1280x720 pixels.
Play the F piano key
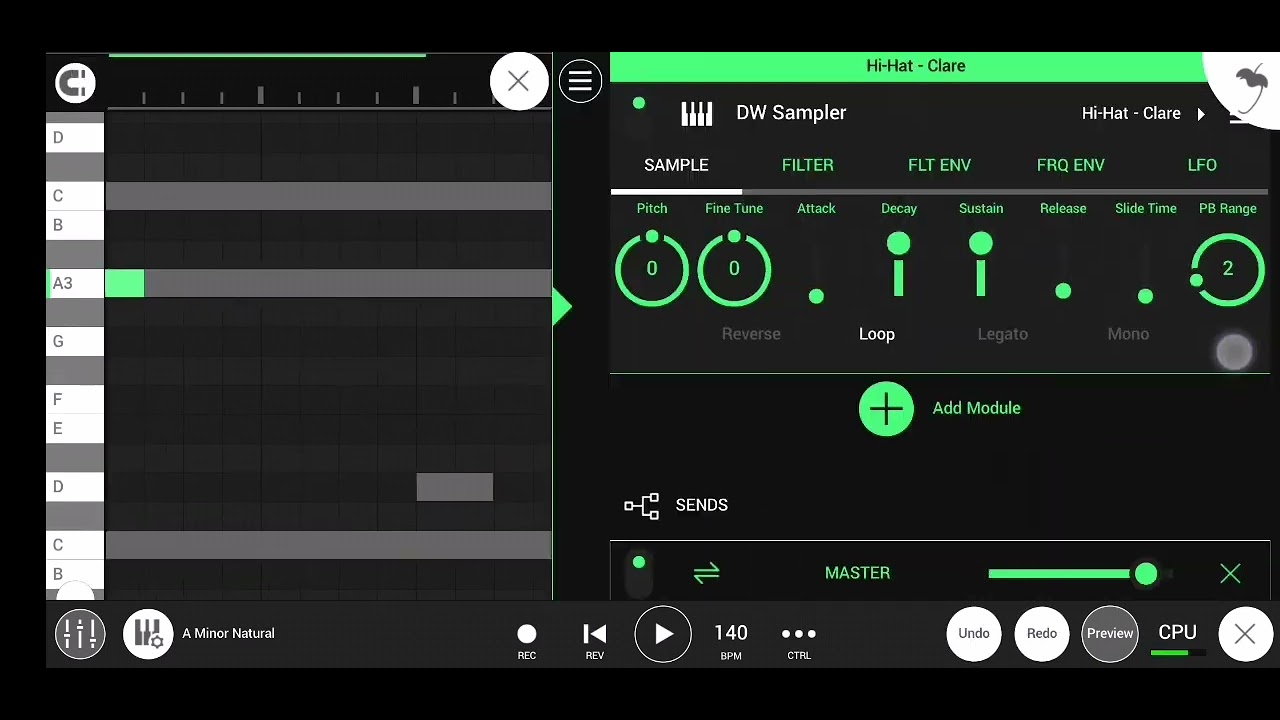pos(75,400)
